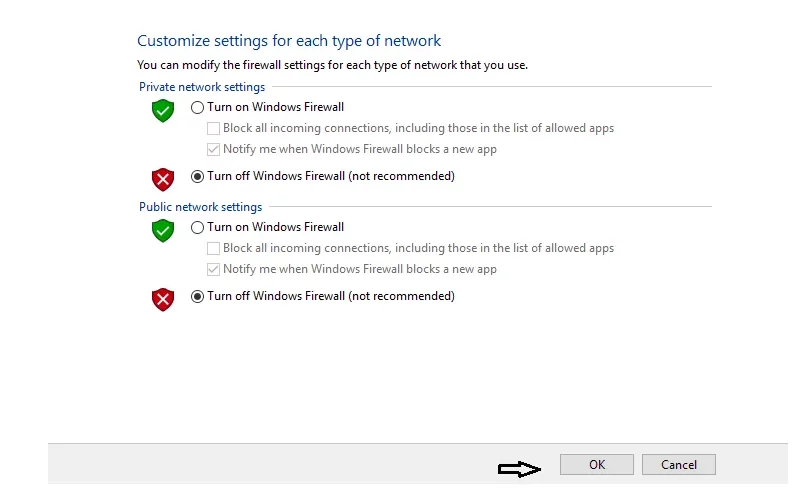Select Turn off Windows Firewall for private network
800x500 pixels.
coord(197,176)
